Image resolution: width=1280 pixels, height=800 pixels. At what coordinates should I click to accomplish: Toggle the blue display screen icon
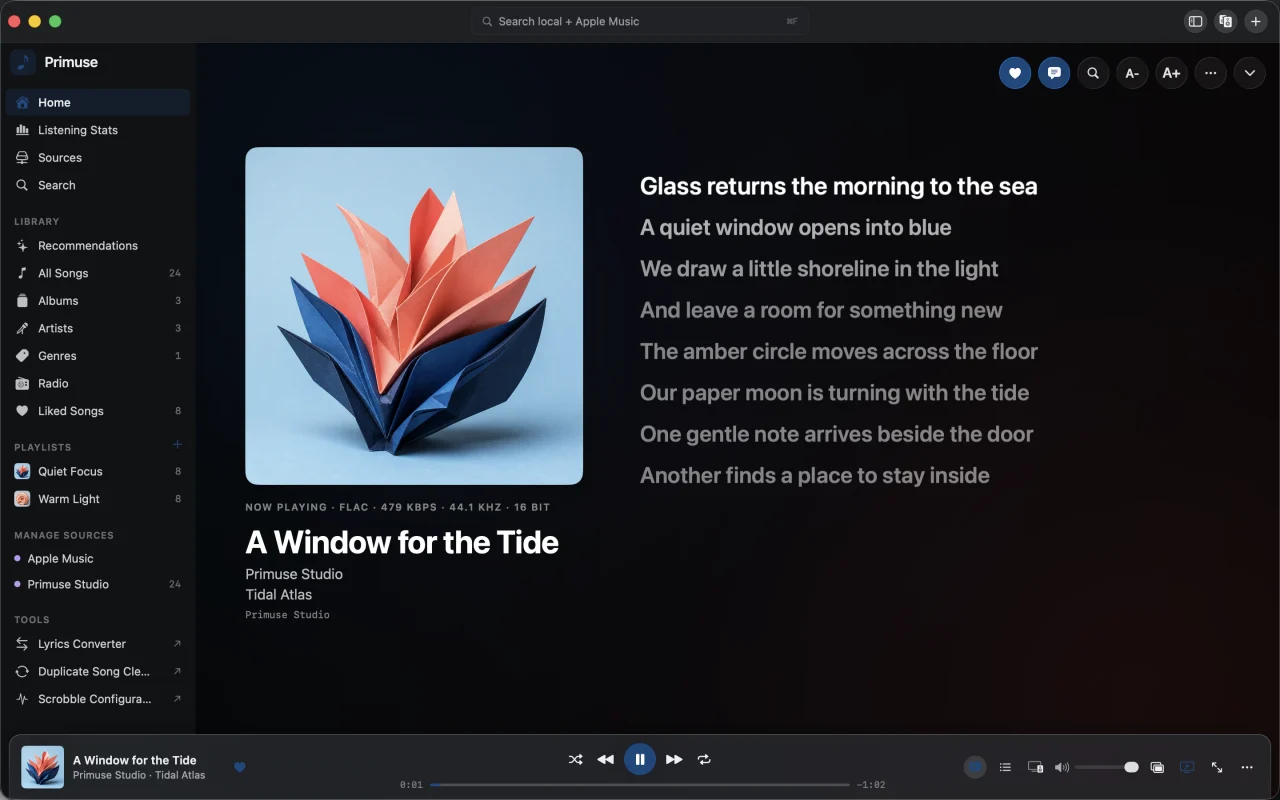[x=1187, y=767]
